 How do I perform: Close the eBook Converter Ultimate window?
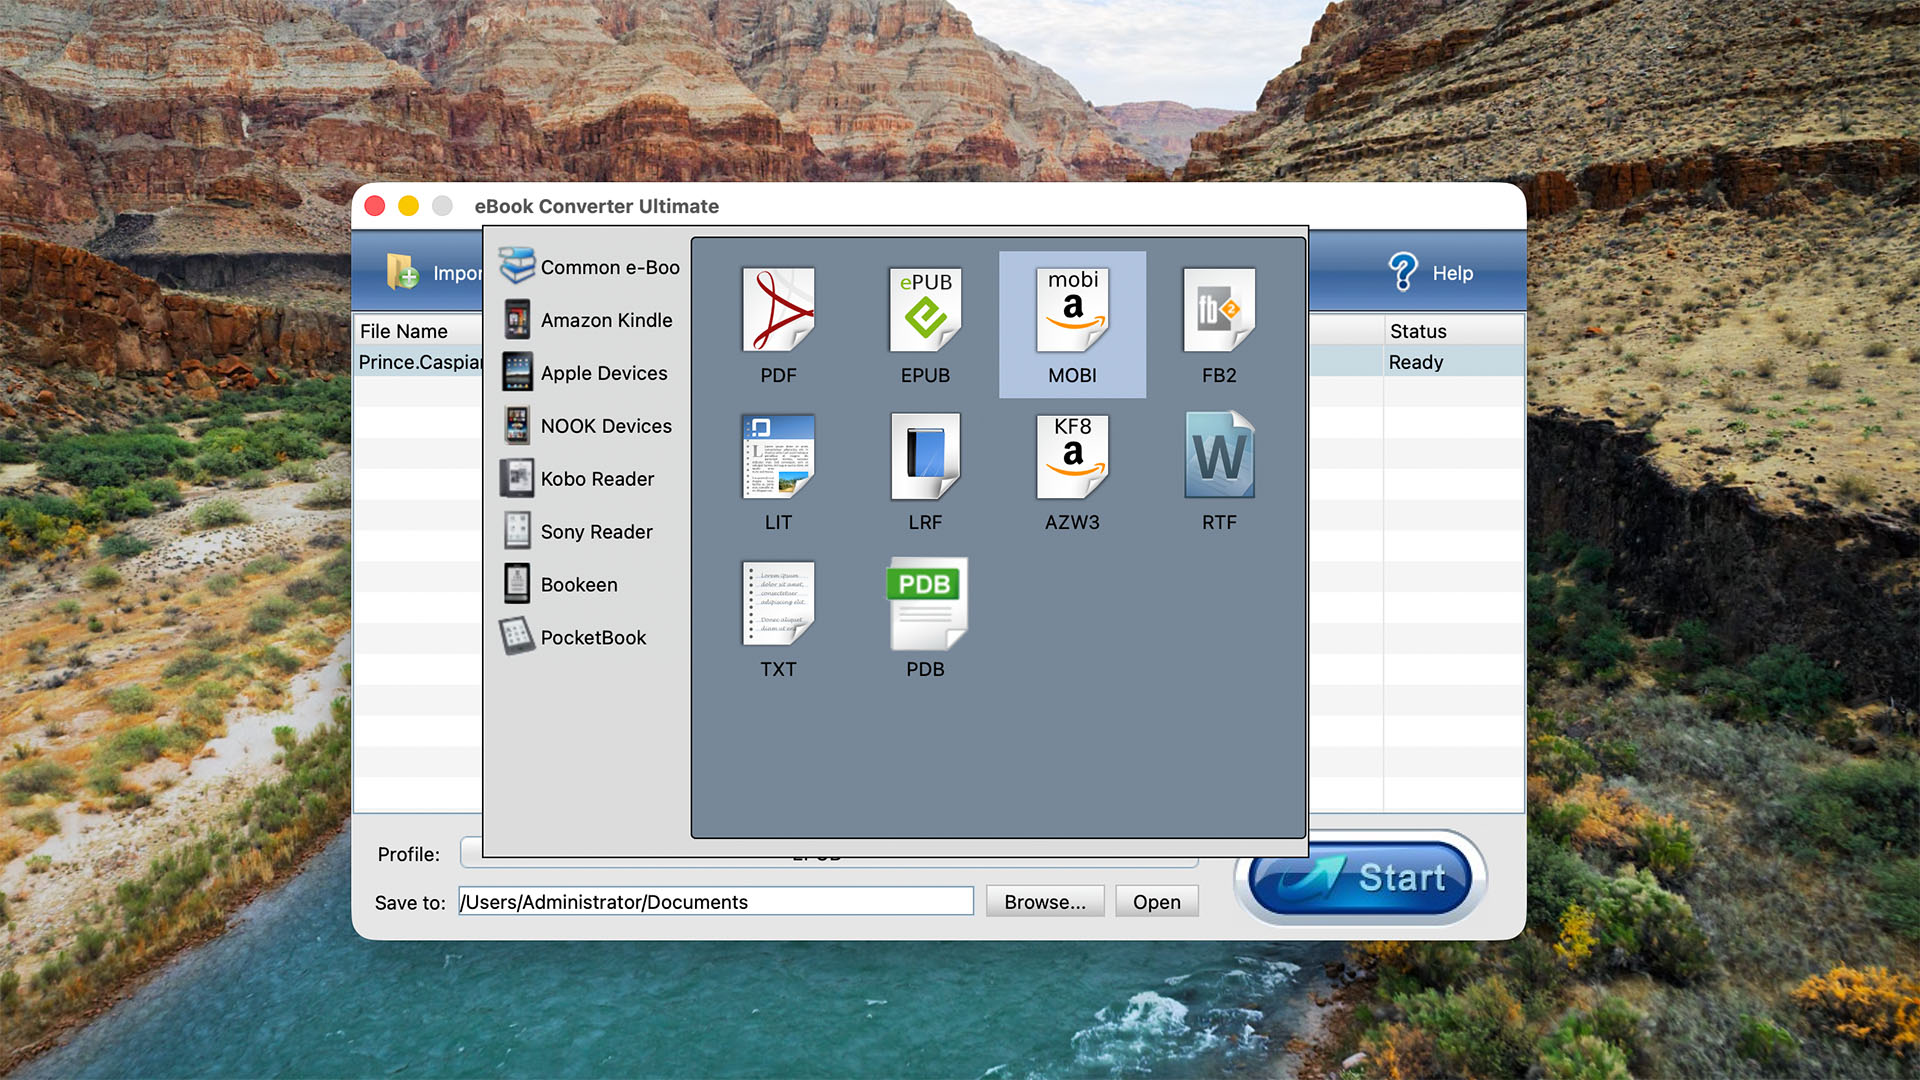[375, 206]
